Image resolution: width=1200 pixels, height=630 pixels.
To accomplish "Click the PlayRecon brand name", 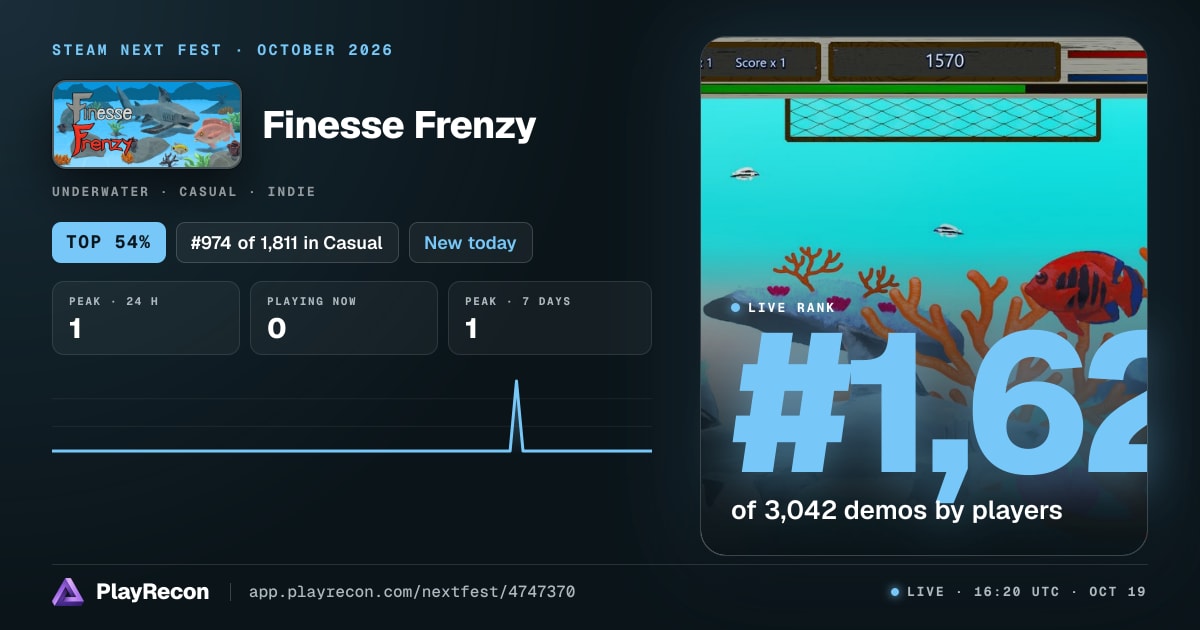I will coord(153,592).
